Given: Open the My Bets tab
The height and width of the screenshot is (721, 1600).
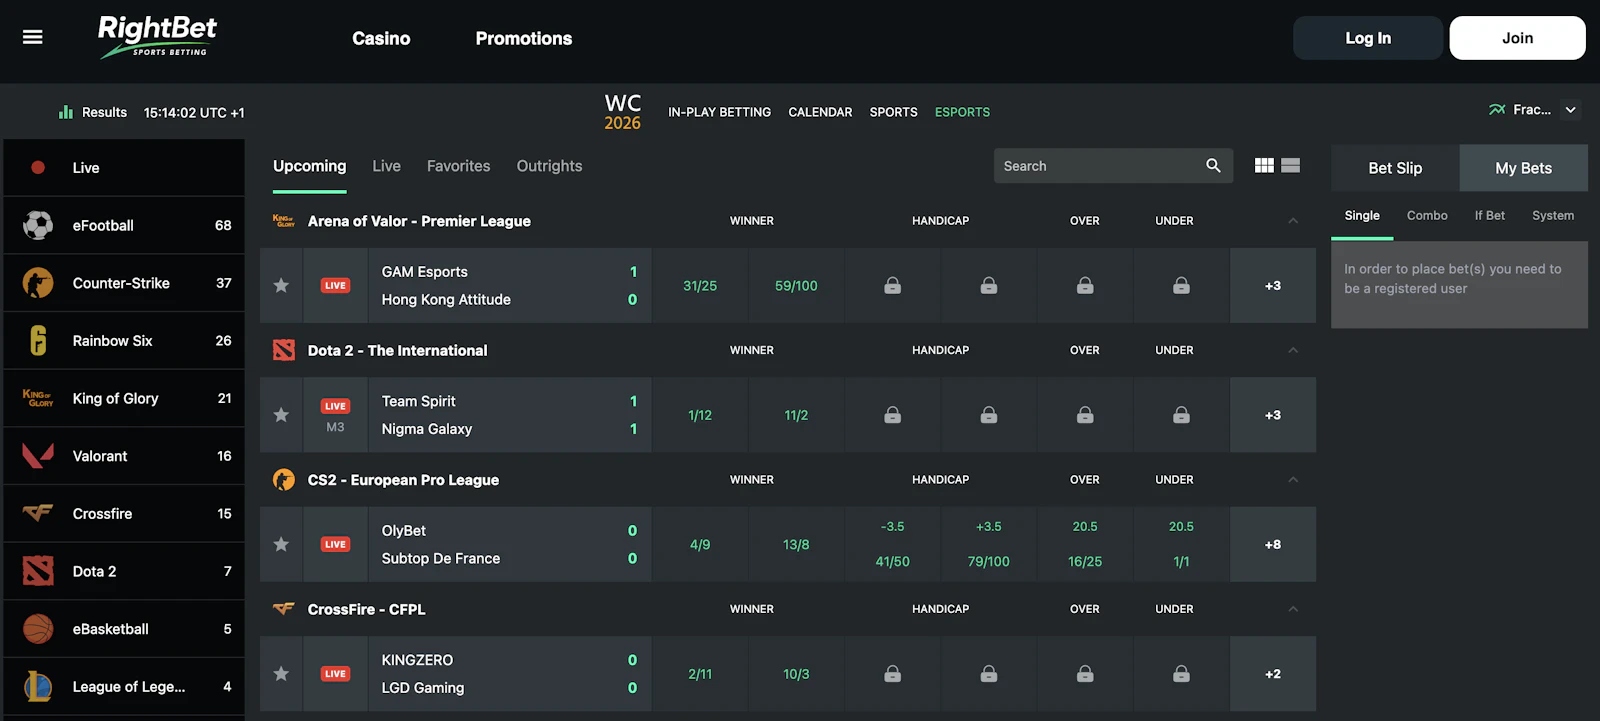Looking at the screenshot, I should pyautogui.click(x=1523, y=168).
